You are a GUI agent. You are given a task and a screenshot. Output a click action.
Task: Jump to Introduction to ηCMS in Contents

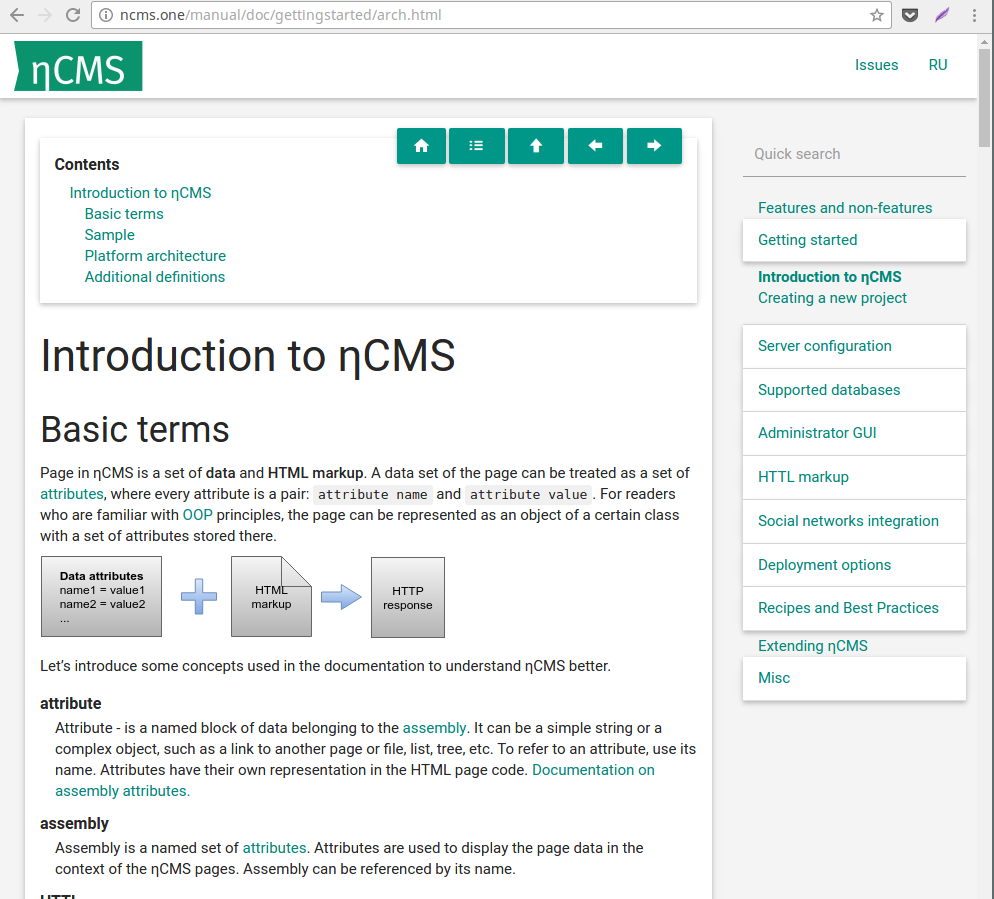(x=140, y=193)
